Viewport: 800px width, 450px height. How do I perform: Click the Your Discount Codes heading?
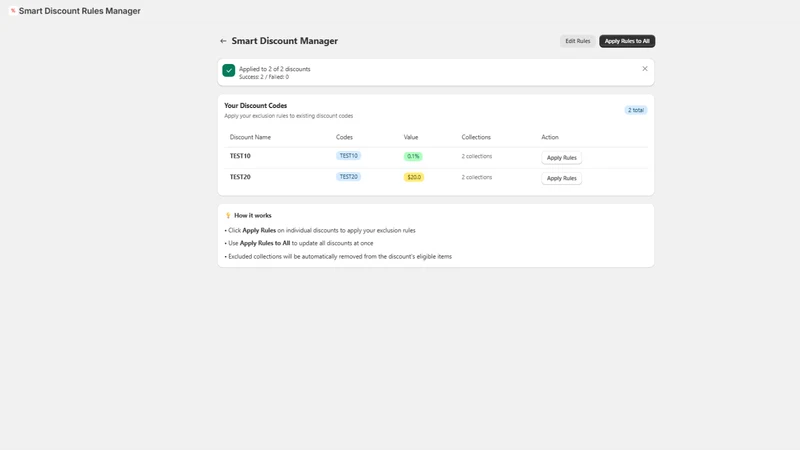coord(256,106)
